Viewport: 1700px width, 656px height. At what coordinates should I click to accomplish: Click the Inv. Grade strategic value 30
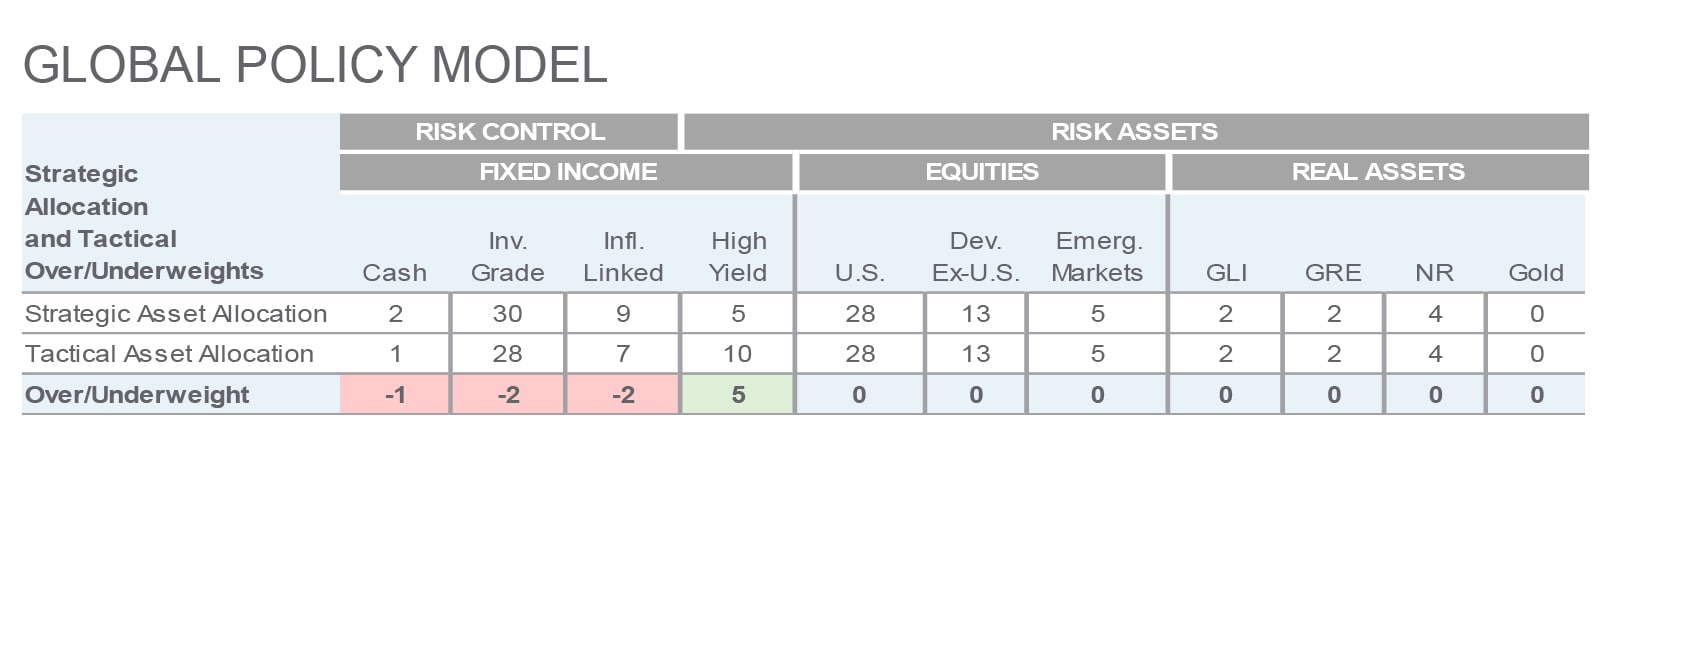point(507,314)
